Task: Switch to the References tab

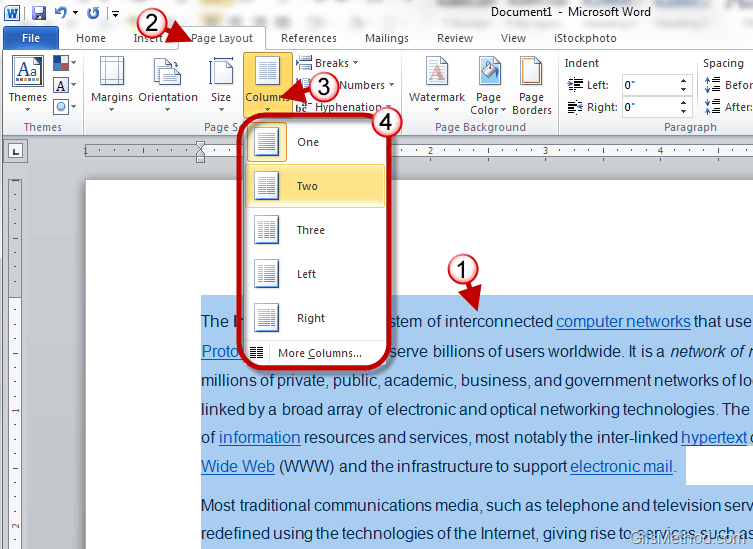Action: click(x=309, y=38)
